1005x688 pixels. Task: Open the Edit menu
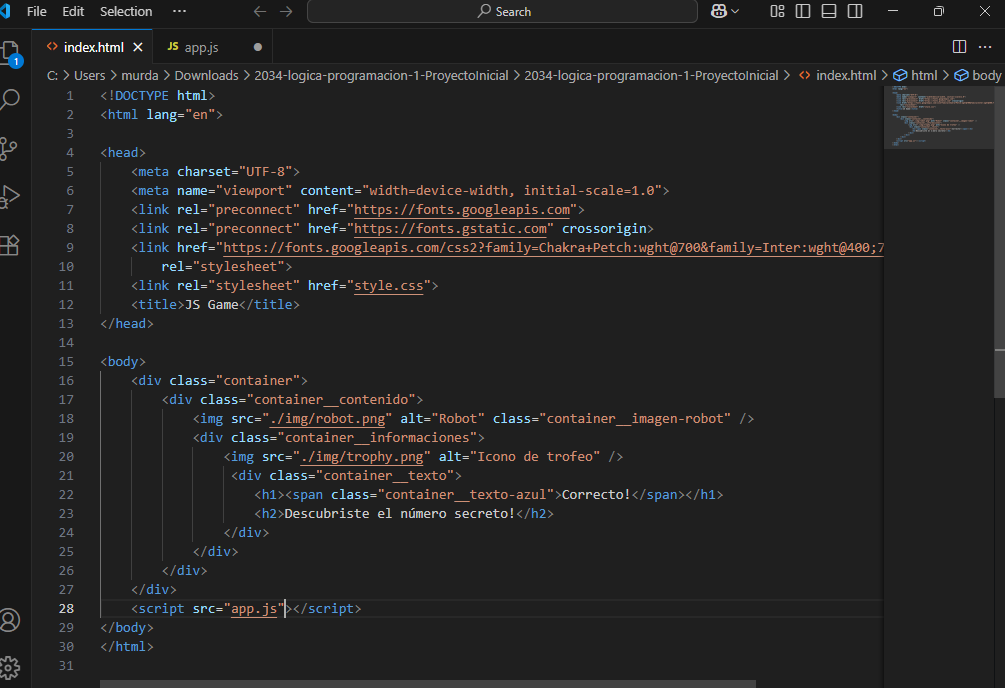(73, 12)
